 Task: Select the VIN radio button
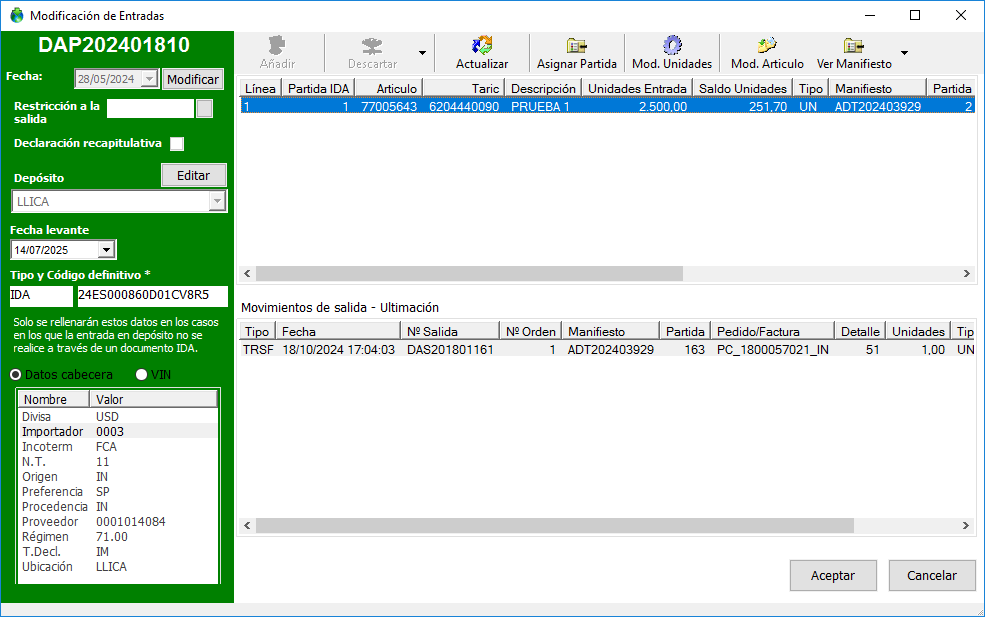click(141, 374)
